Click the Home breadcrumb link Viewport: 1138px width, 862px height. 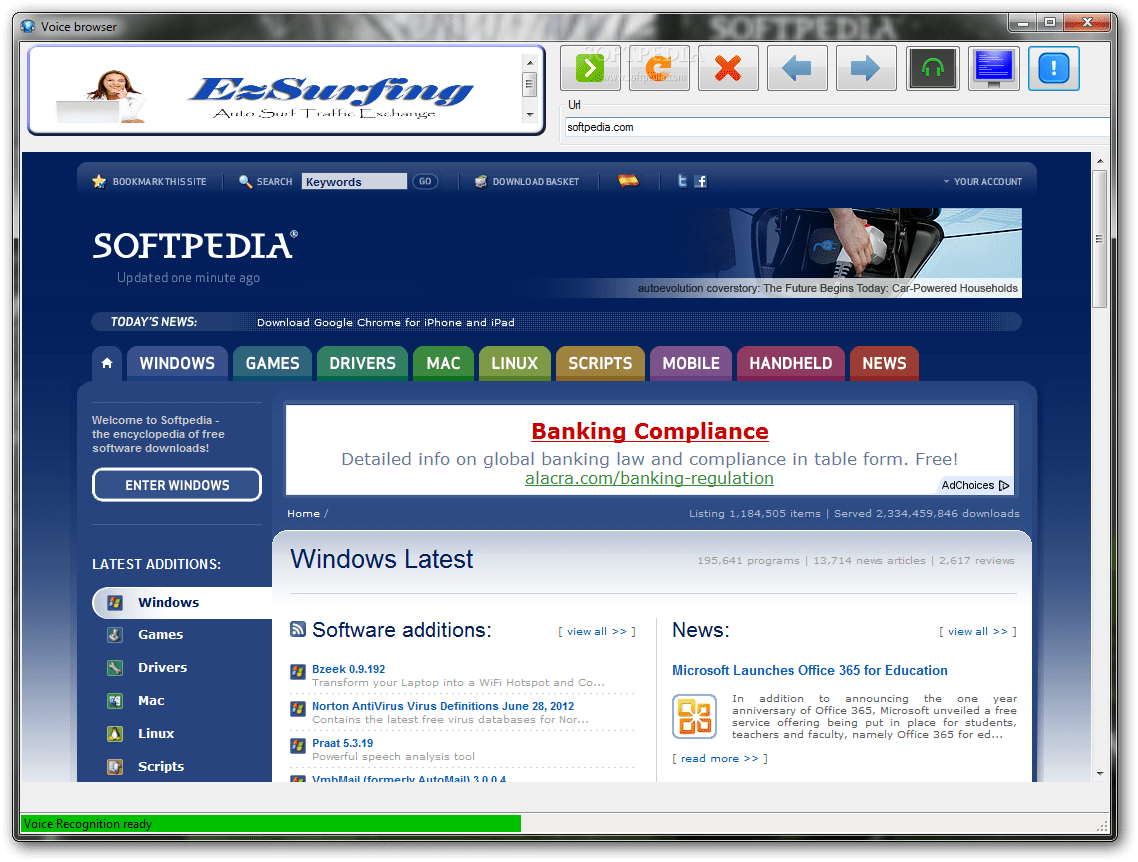(x=303, y=513)
